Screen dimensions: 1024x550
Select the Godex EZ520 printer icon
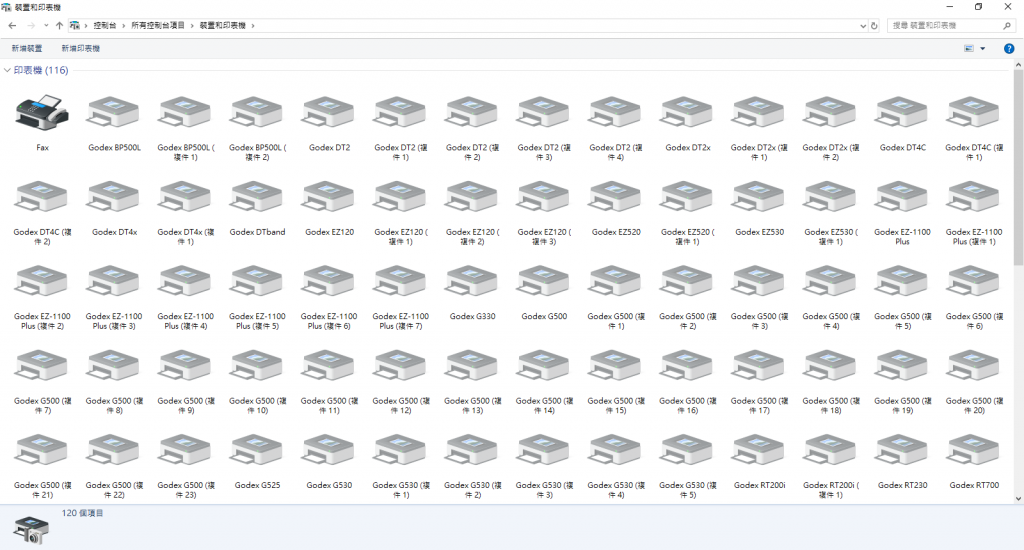click(x=615, y=197)
